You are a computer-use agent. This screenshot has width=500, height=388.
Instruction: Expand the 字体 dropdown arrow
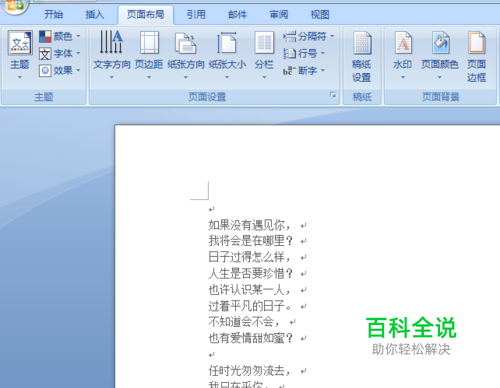click(x=78, y=53)
